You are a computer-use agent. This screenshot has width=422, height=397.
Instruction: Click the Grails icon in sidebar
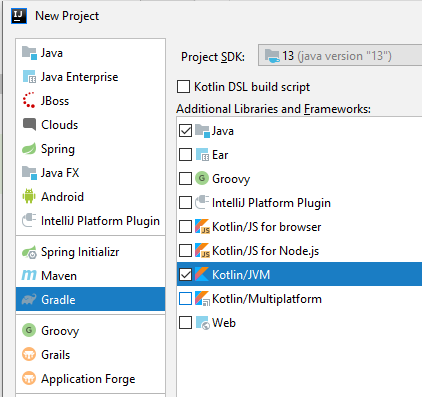click(x=29, y=354)
